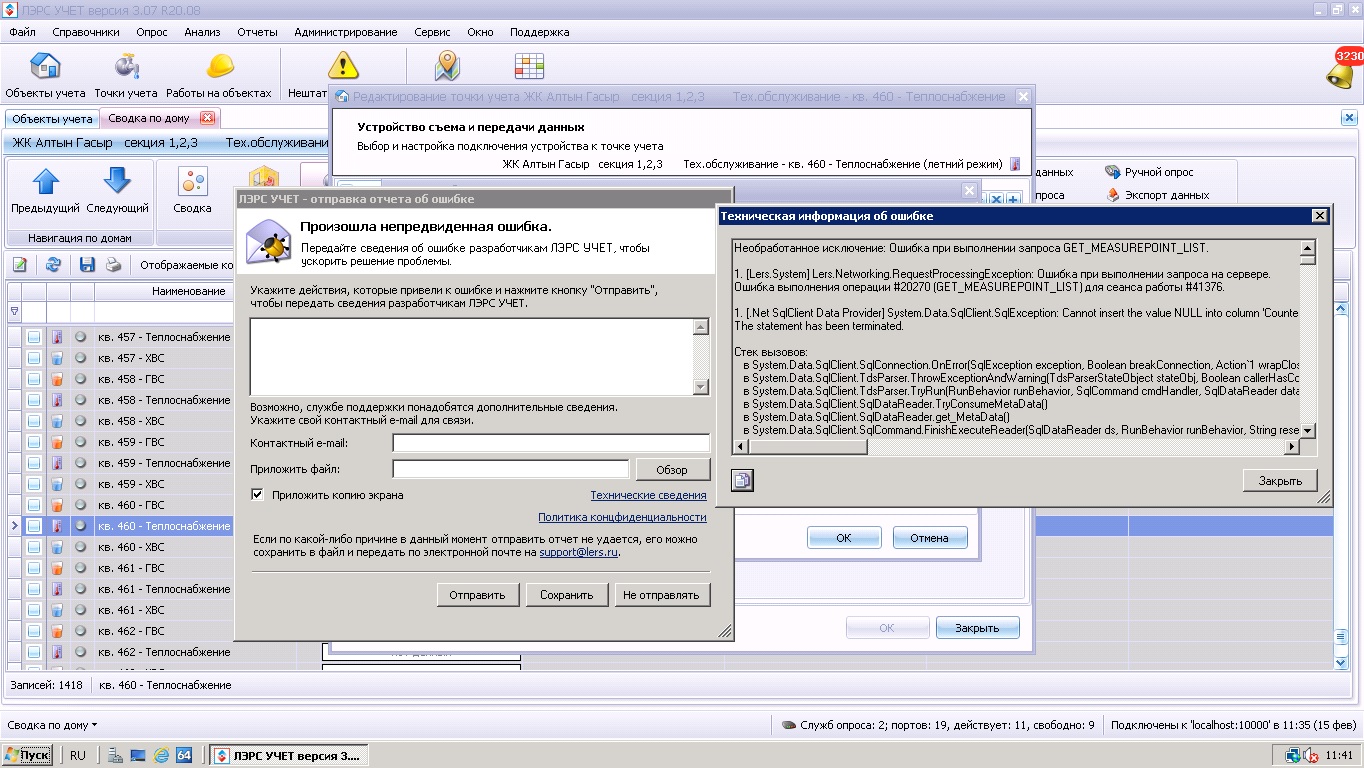
Task: Tick row checkbox for кв. 461 - ХВС
Action: pos(34,610)
